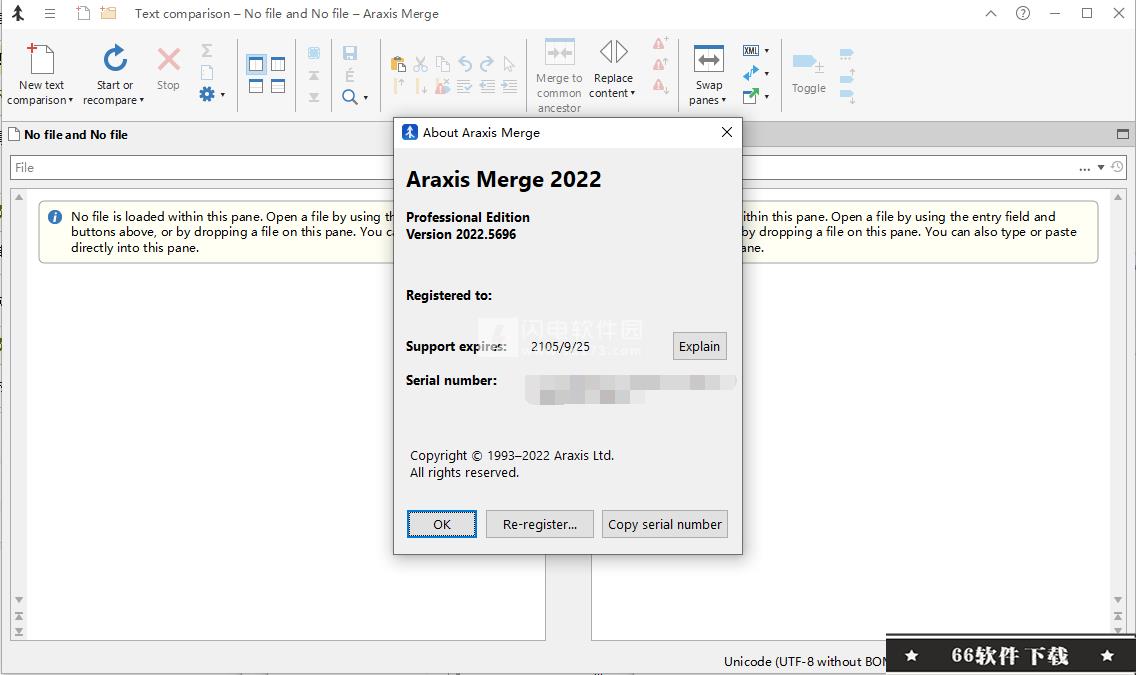Image resolution: width=1136 pixels, height=675 pixels.
Task: Click the red Stop comparison icon
Action: tap(168, 59)
